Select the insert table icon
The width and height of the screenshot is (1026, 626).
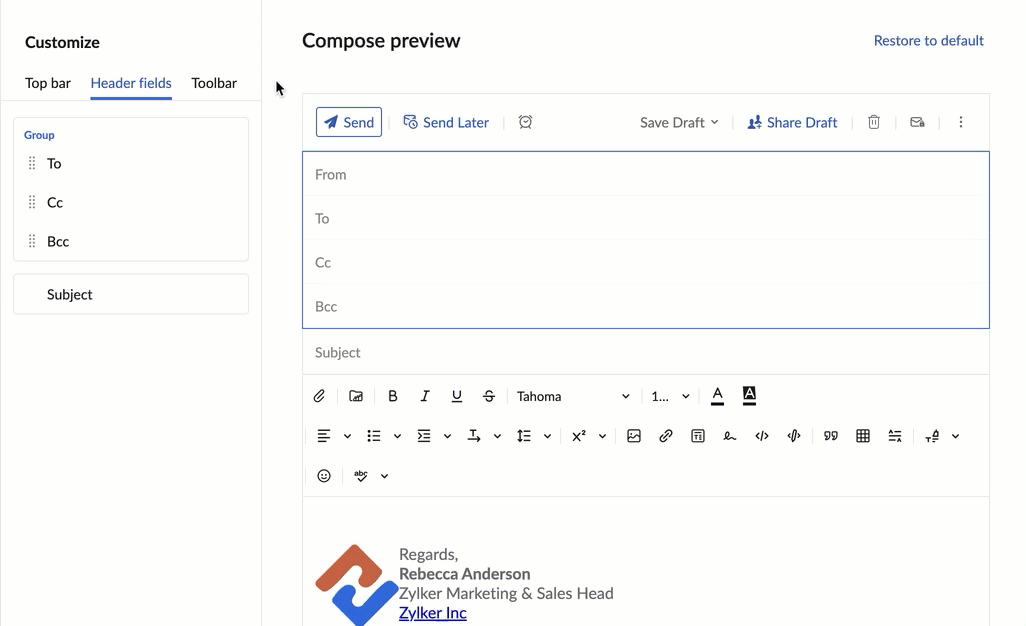(862, 436)
